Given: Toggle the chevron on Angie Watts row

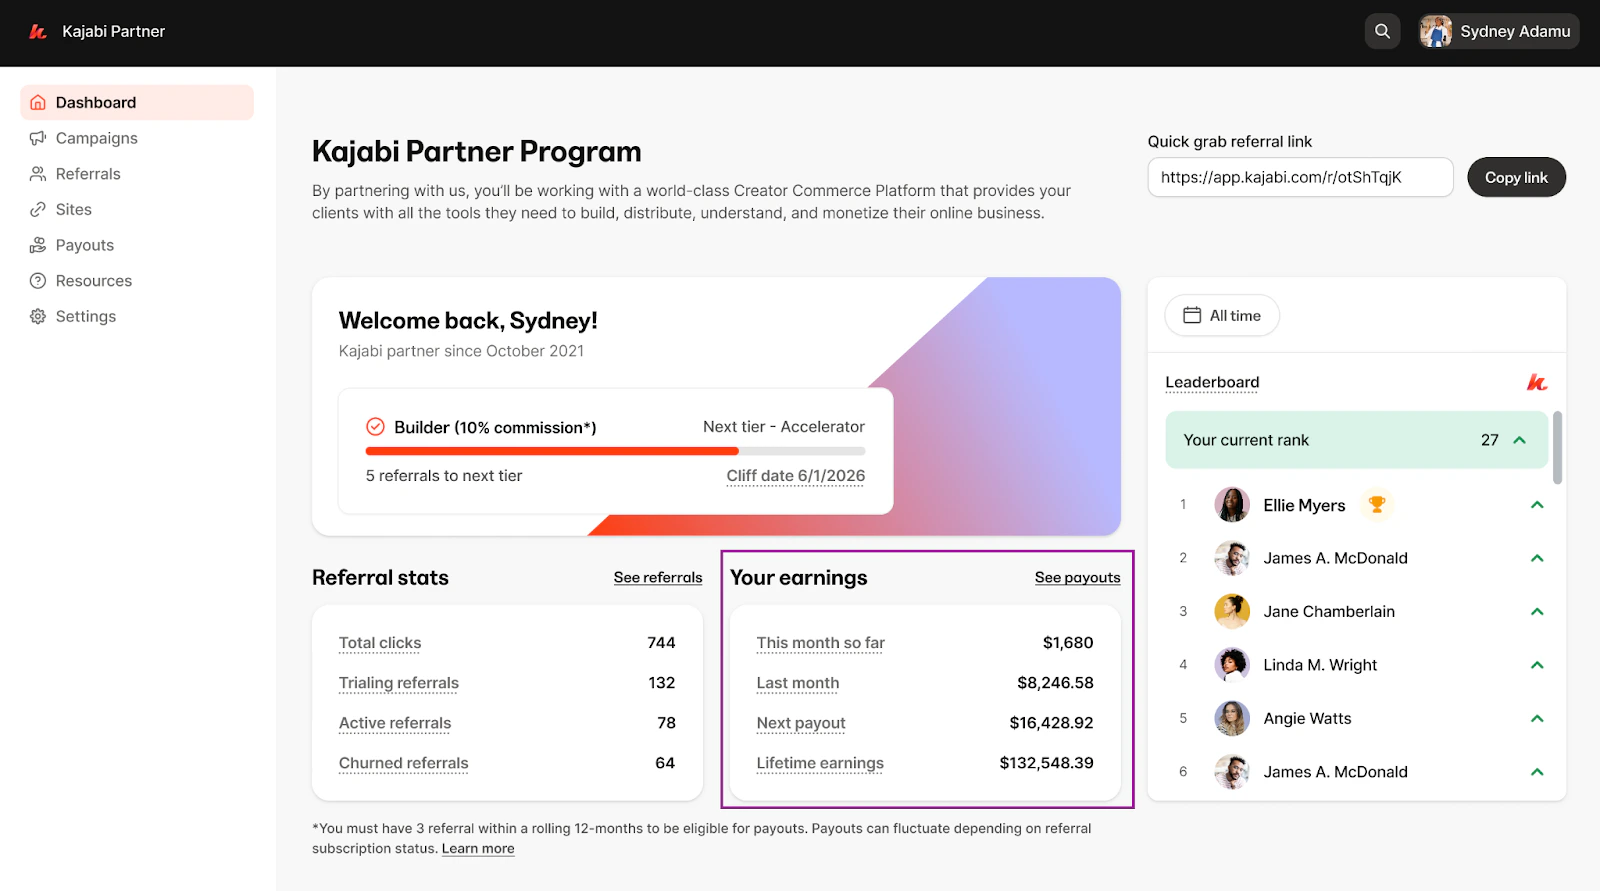Looking at the screenshot, I should click(1537, 718).
